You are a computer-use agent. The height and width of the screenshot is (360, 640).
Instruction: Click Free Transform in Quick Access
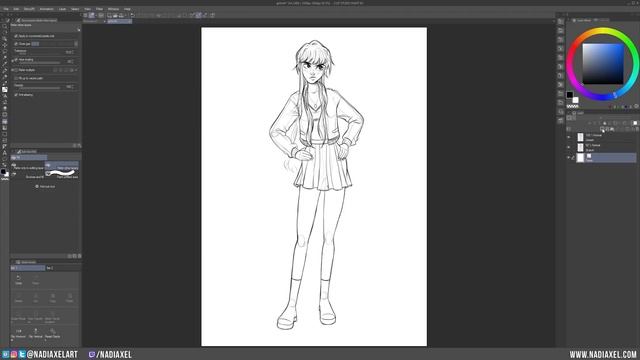pyautogui.click(x=36, y=316)
